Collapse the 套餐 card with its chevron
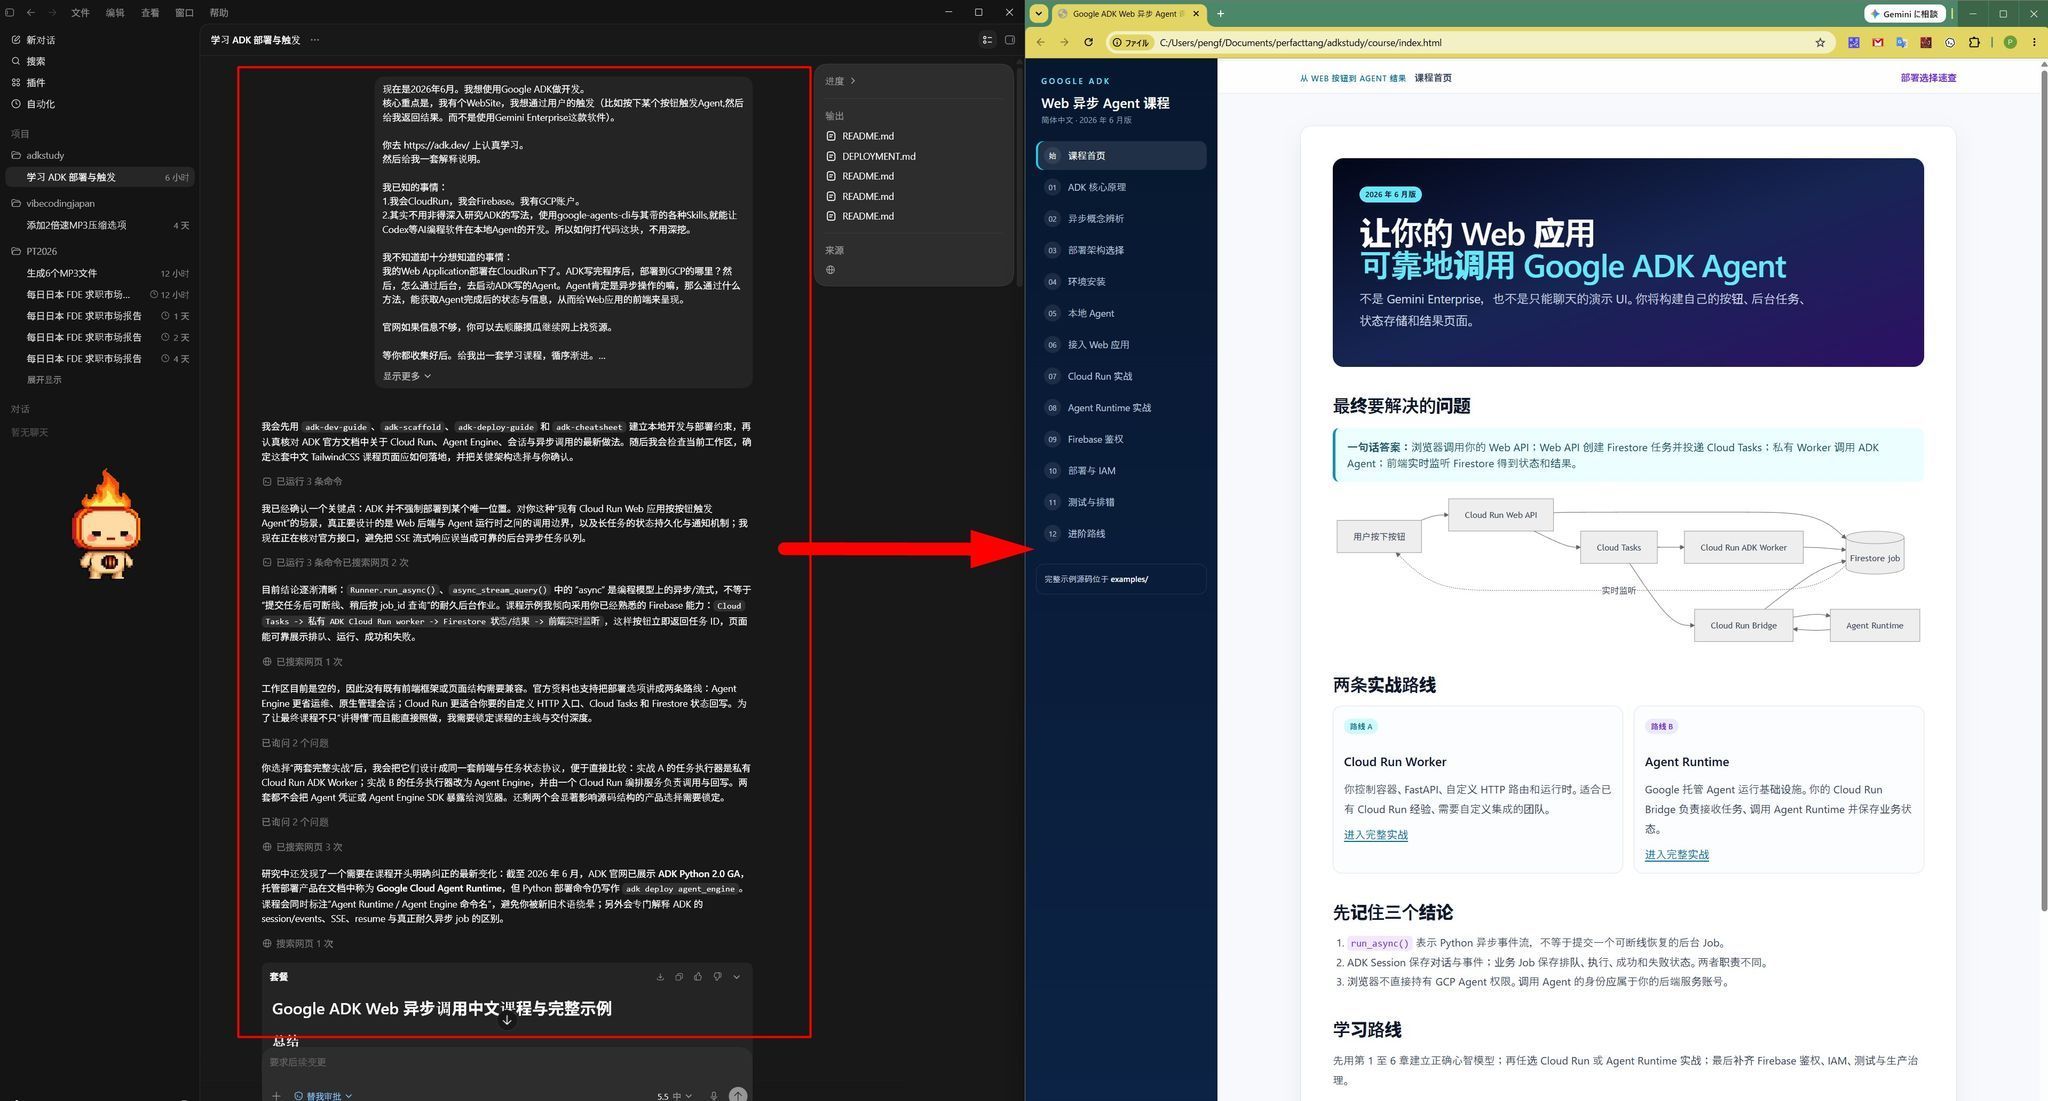Screen dimensions: 2048x1101 737,977
